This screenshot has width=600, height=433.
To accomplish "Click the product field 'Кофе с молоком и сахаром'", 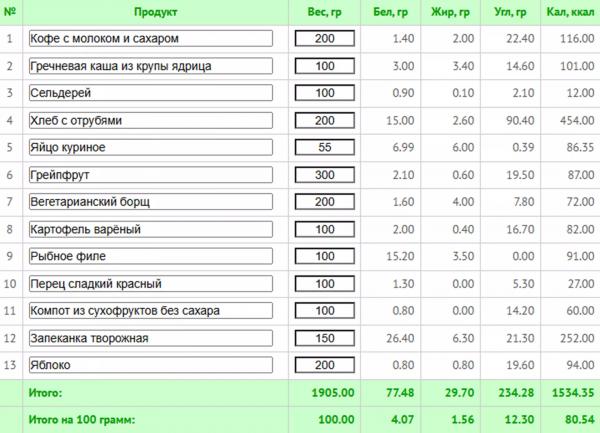I will coord(151,39).
